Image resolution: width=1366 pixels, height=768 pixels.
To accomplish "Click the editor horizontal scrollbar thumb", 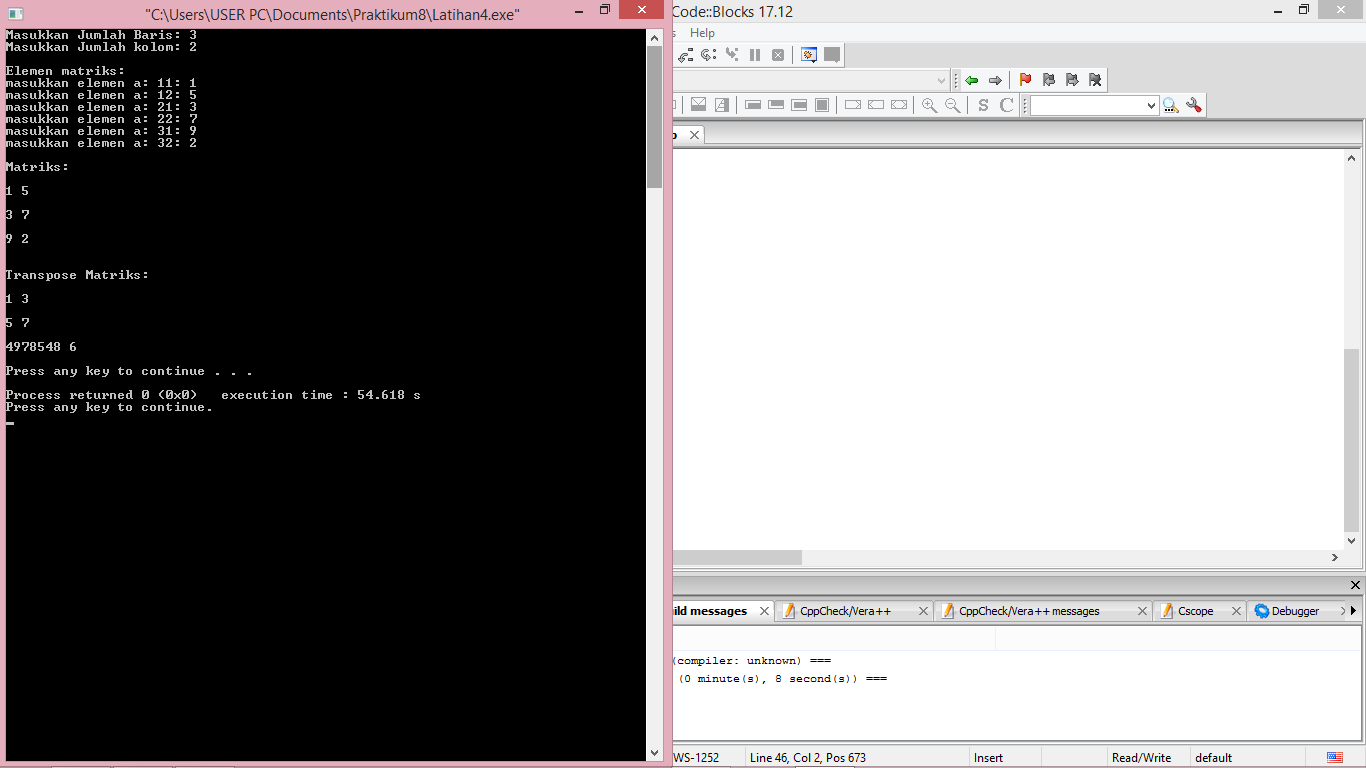I will click(737, 557).
